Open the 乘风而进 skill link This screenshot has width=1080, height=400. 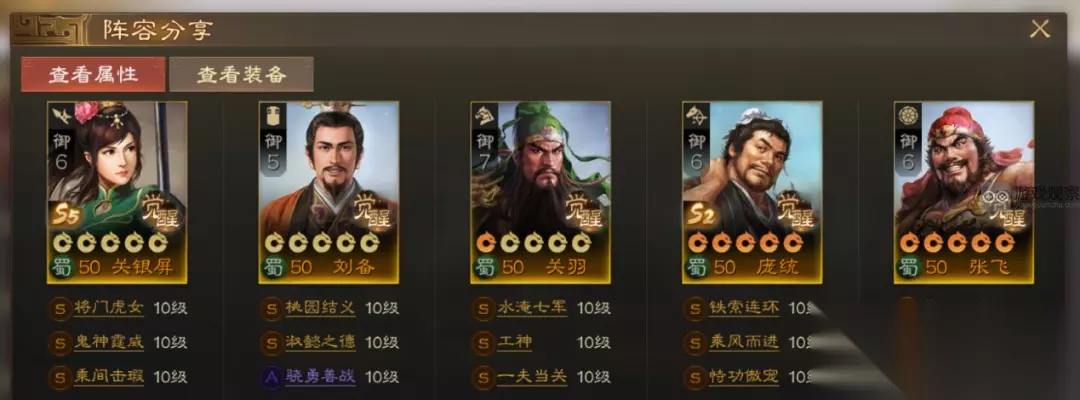click(744, 342)
